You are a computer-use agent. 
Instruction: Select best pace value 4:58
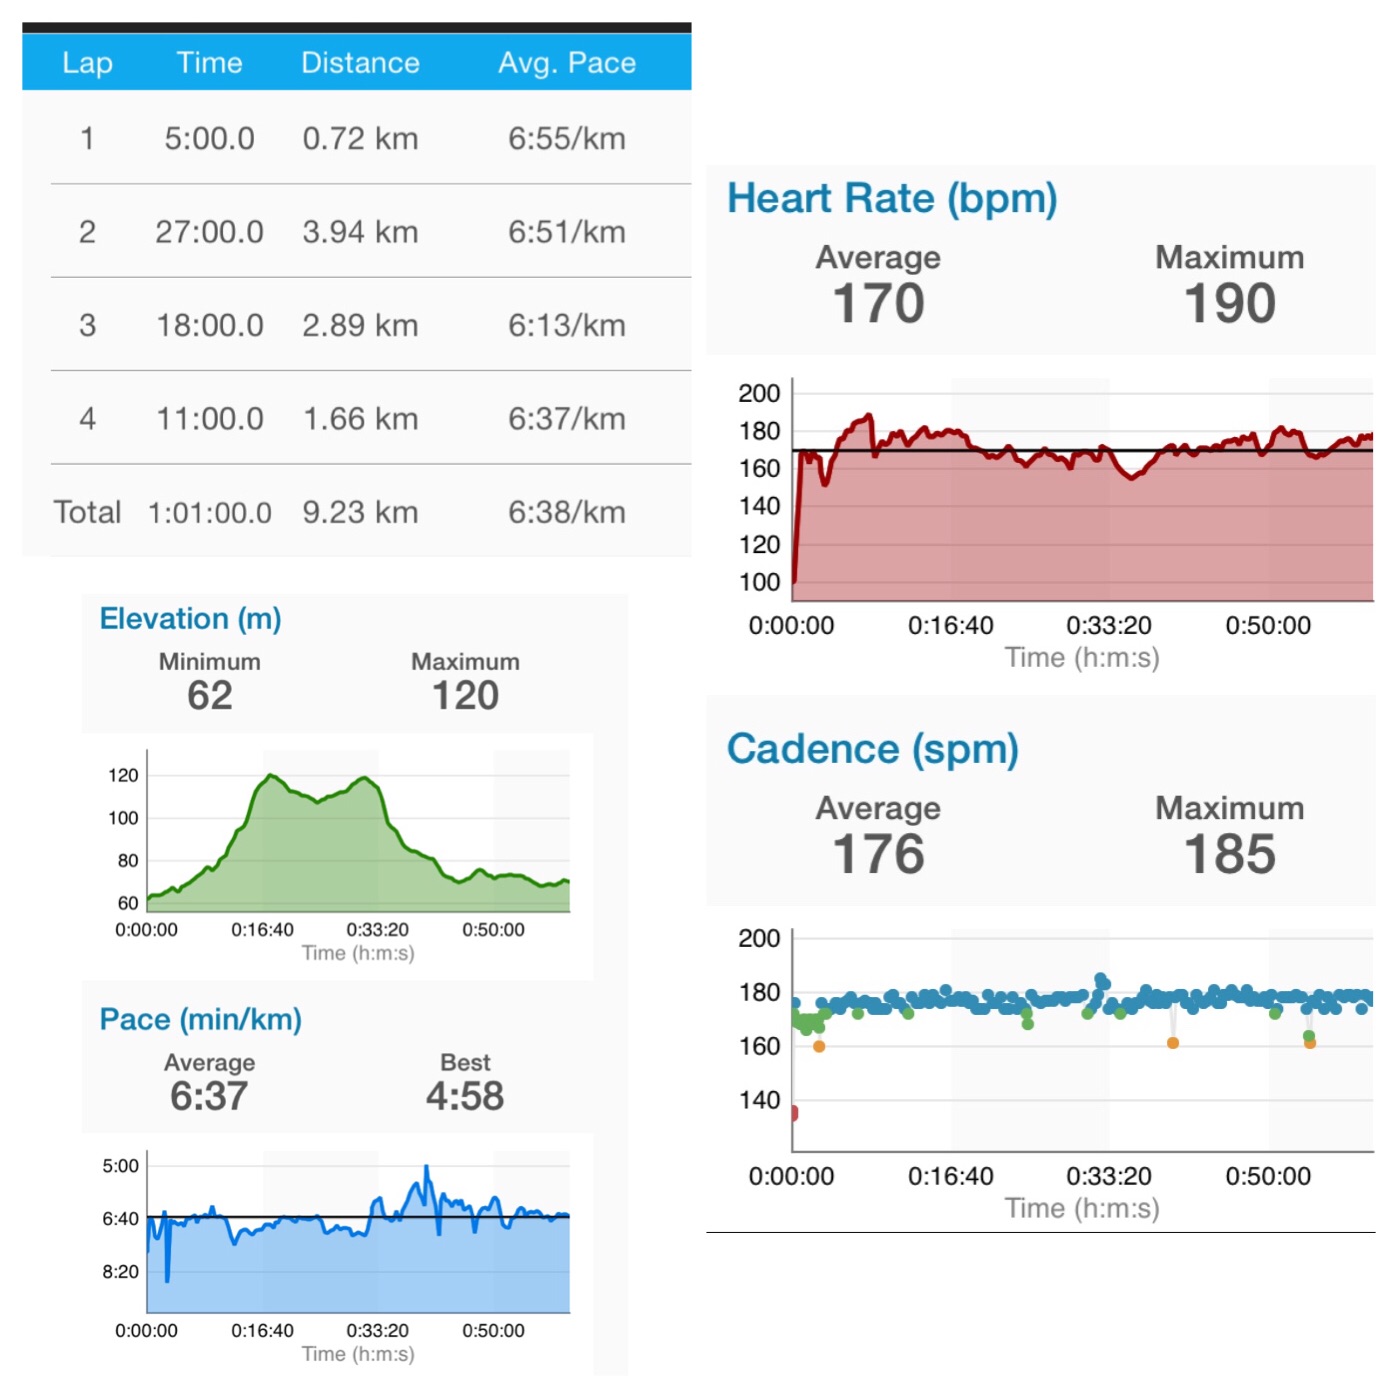(465, 1096)
